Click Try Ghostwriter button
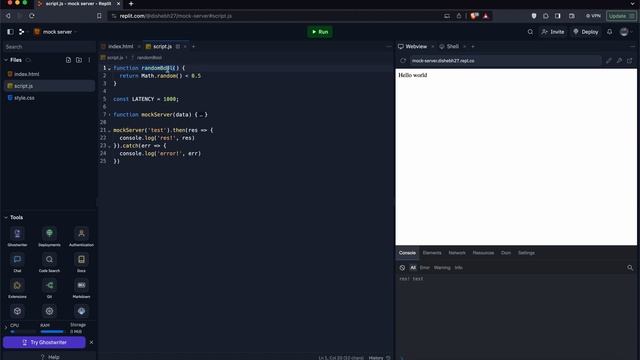This screenshot has width=640, height=360. [x=44, y=342]
